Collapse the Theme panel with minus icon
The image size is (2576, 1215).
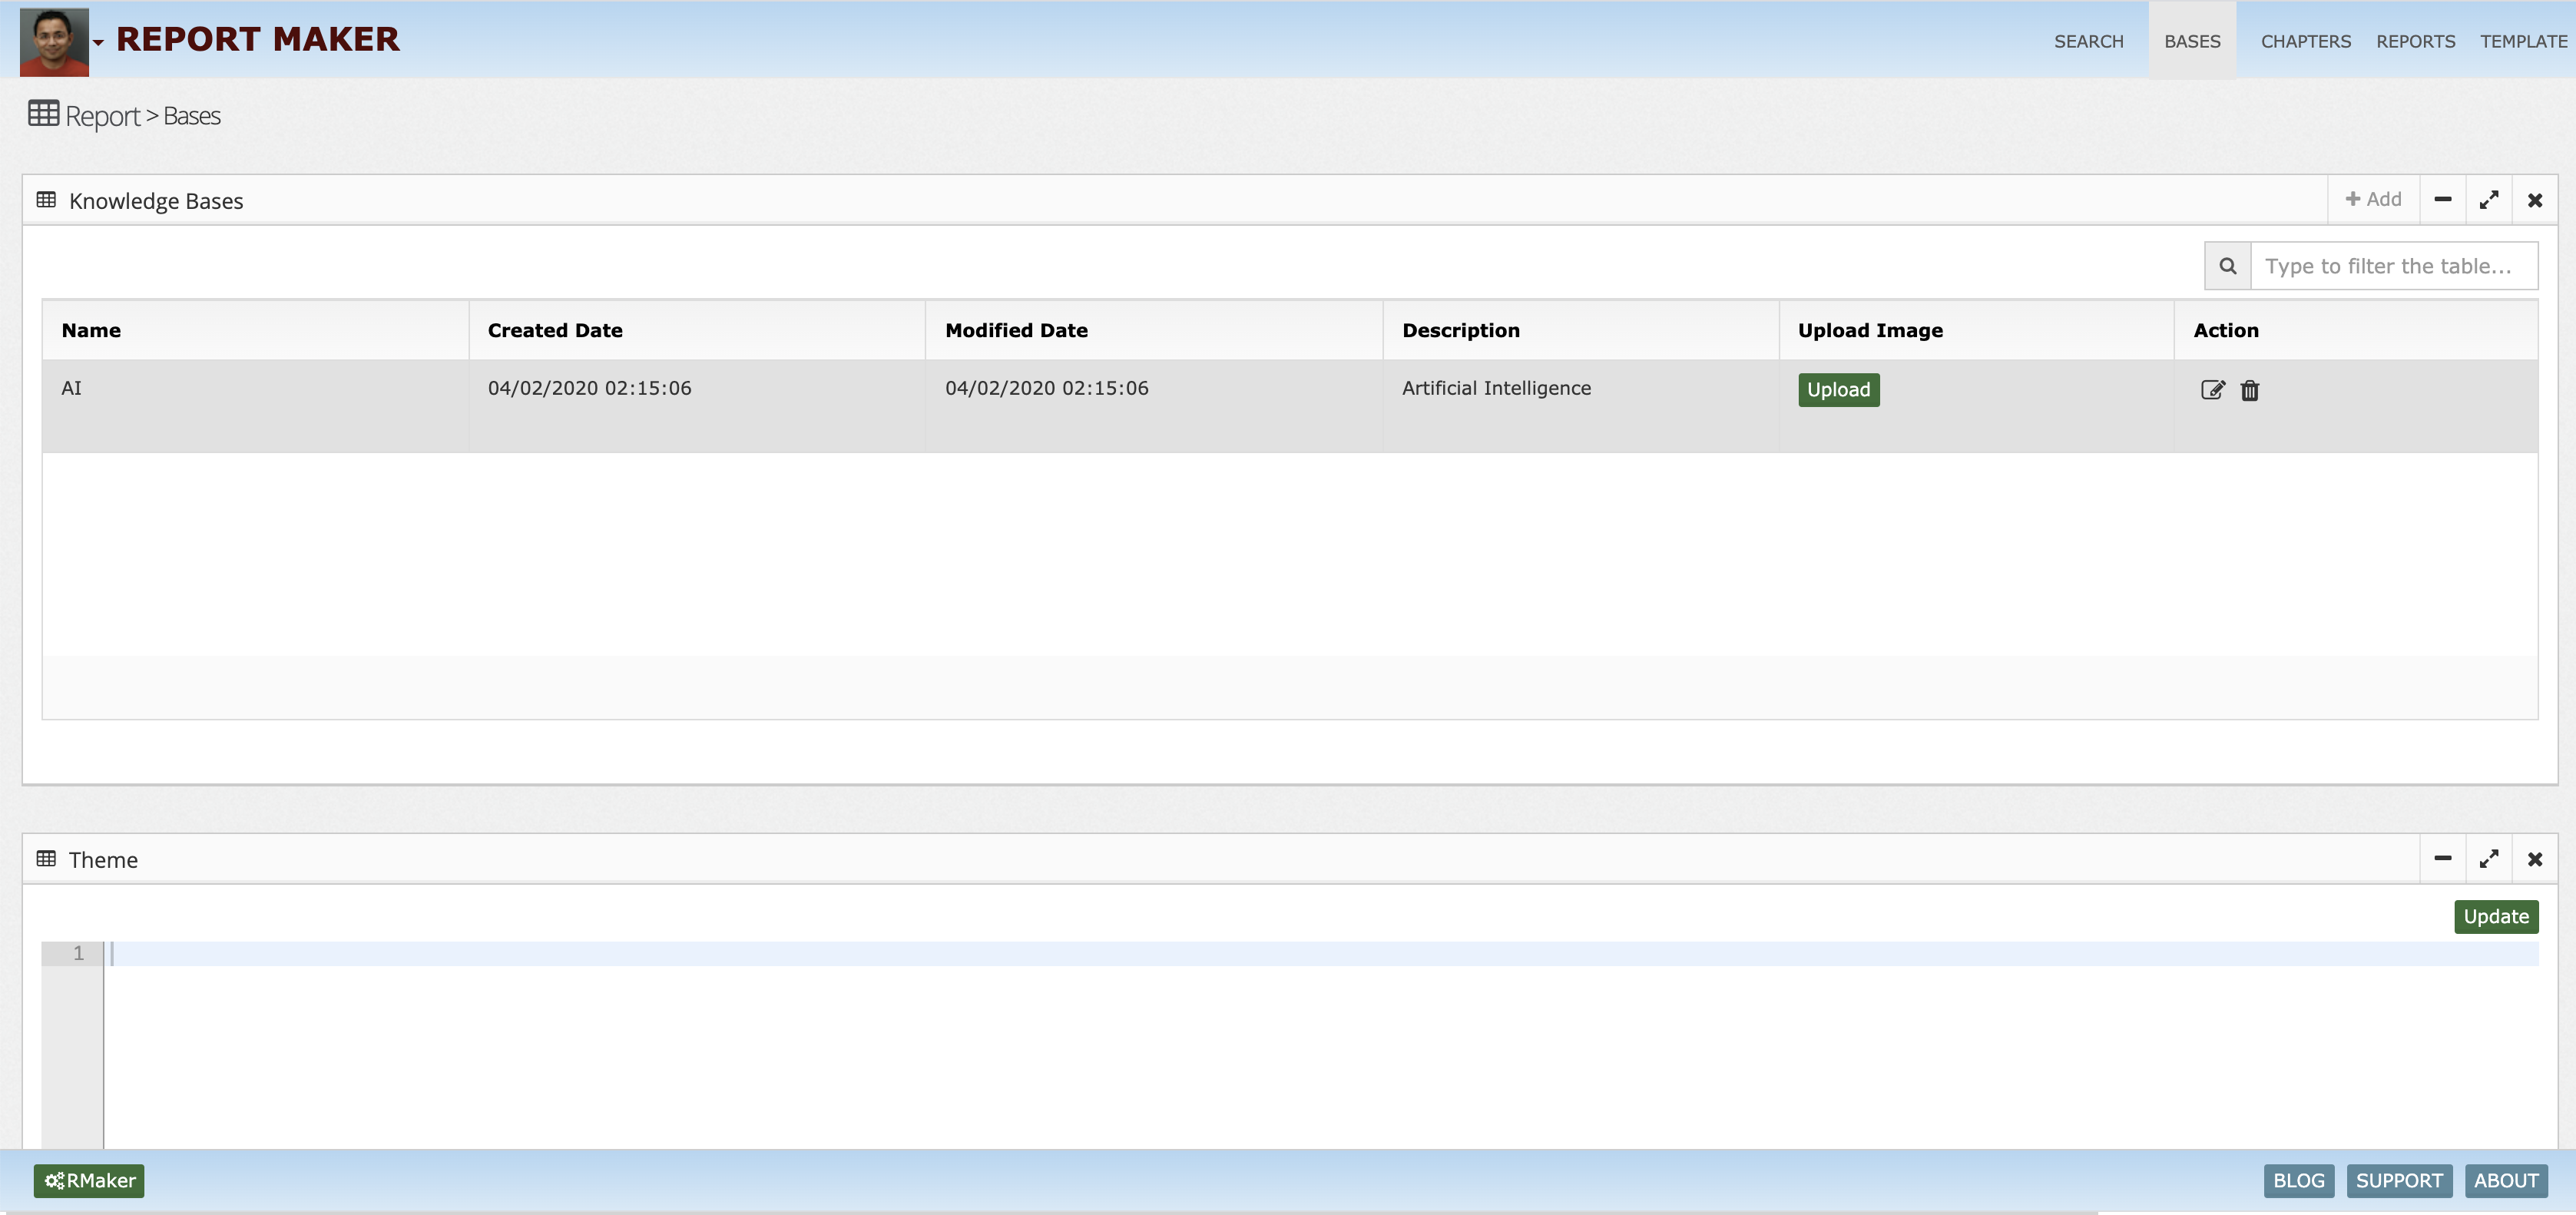2442,859
